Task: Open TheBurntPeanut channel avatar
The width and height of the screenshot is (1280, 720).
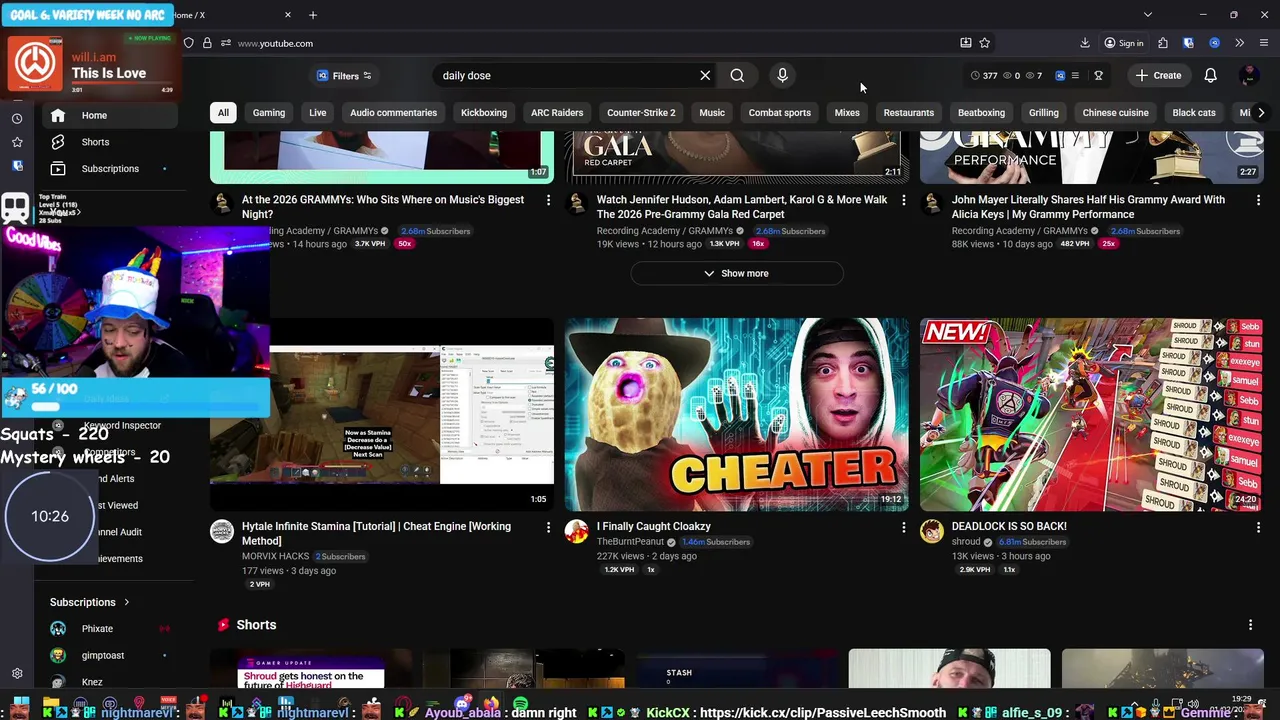Action: 577,531
